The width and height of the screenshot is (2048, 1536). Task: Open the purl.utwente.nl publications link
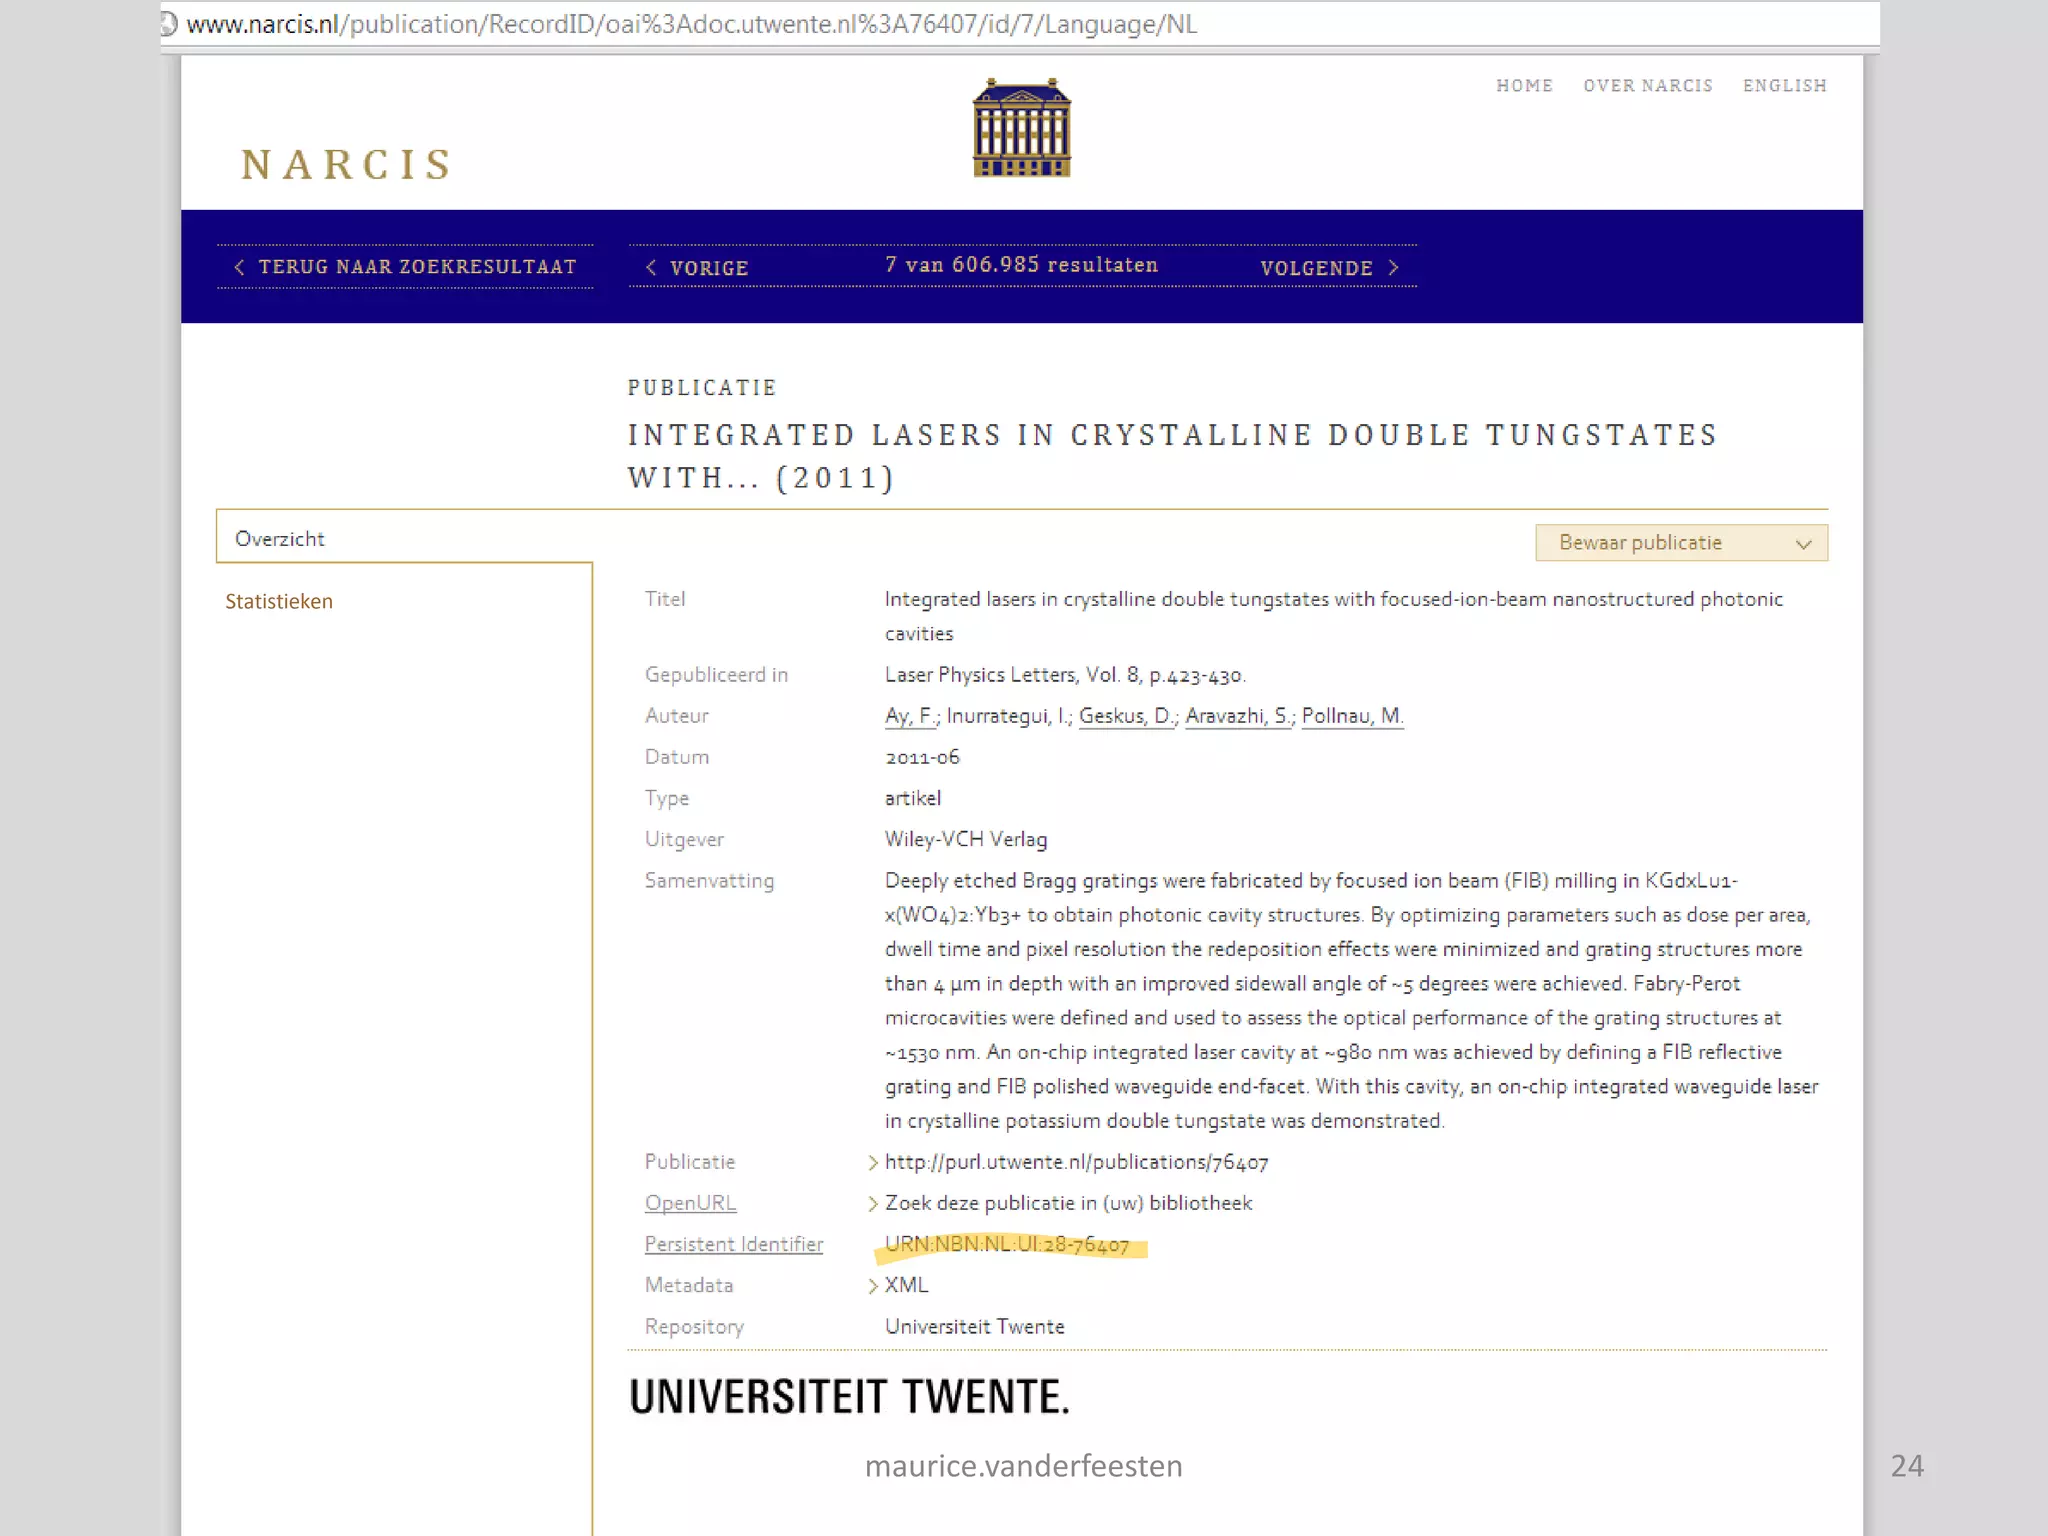pos(1076,1162)
